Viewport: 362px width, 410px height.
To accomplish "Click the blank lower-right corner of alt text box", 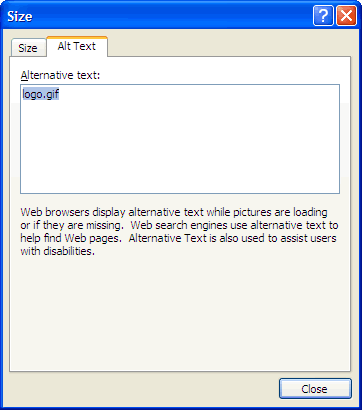I will pyautogui.click(x=320, y=182).
